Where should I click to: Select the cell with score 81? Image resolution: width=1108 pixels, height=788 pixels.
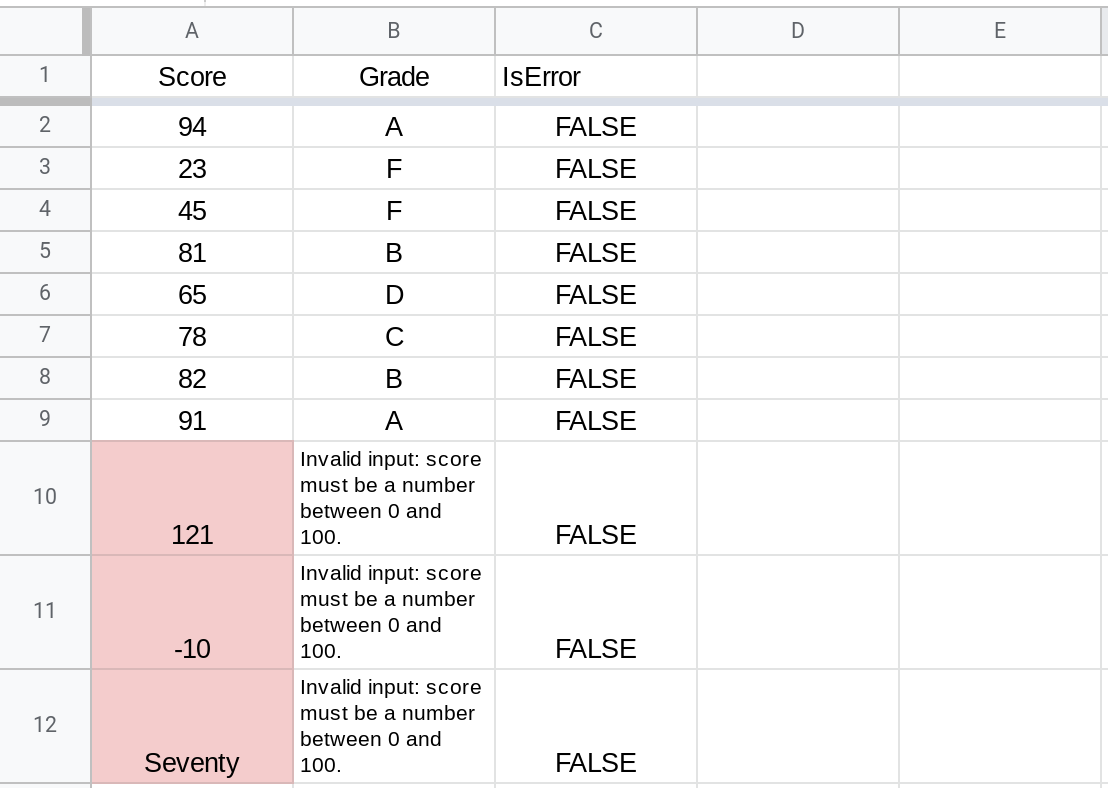pyautogui.click(x=192, y=252)
